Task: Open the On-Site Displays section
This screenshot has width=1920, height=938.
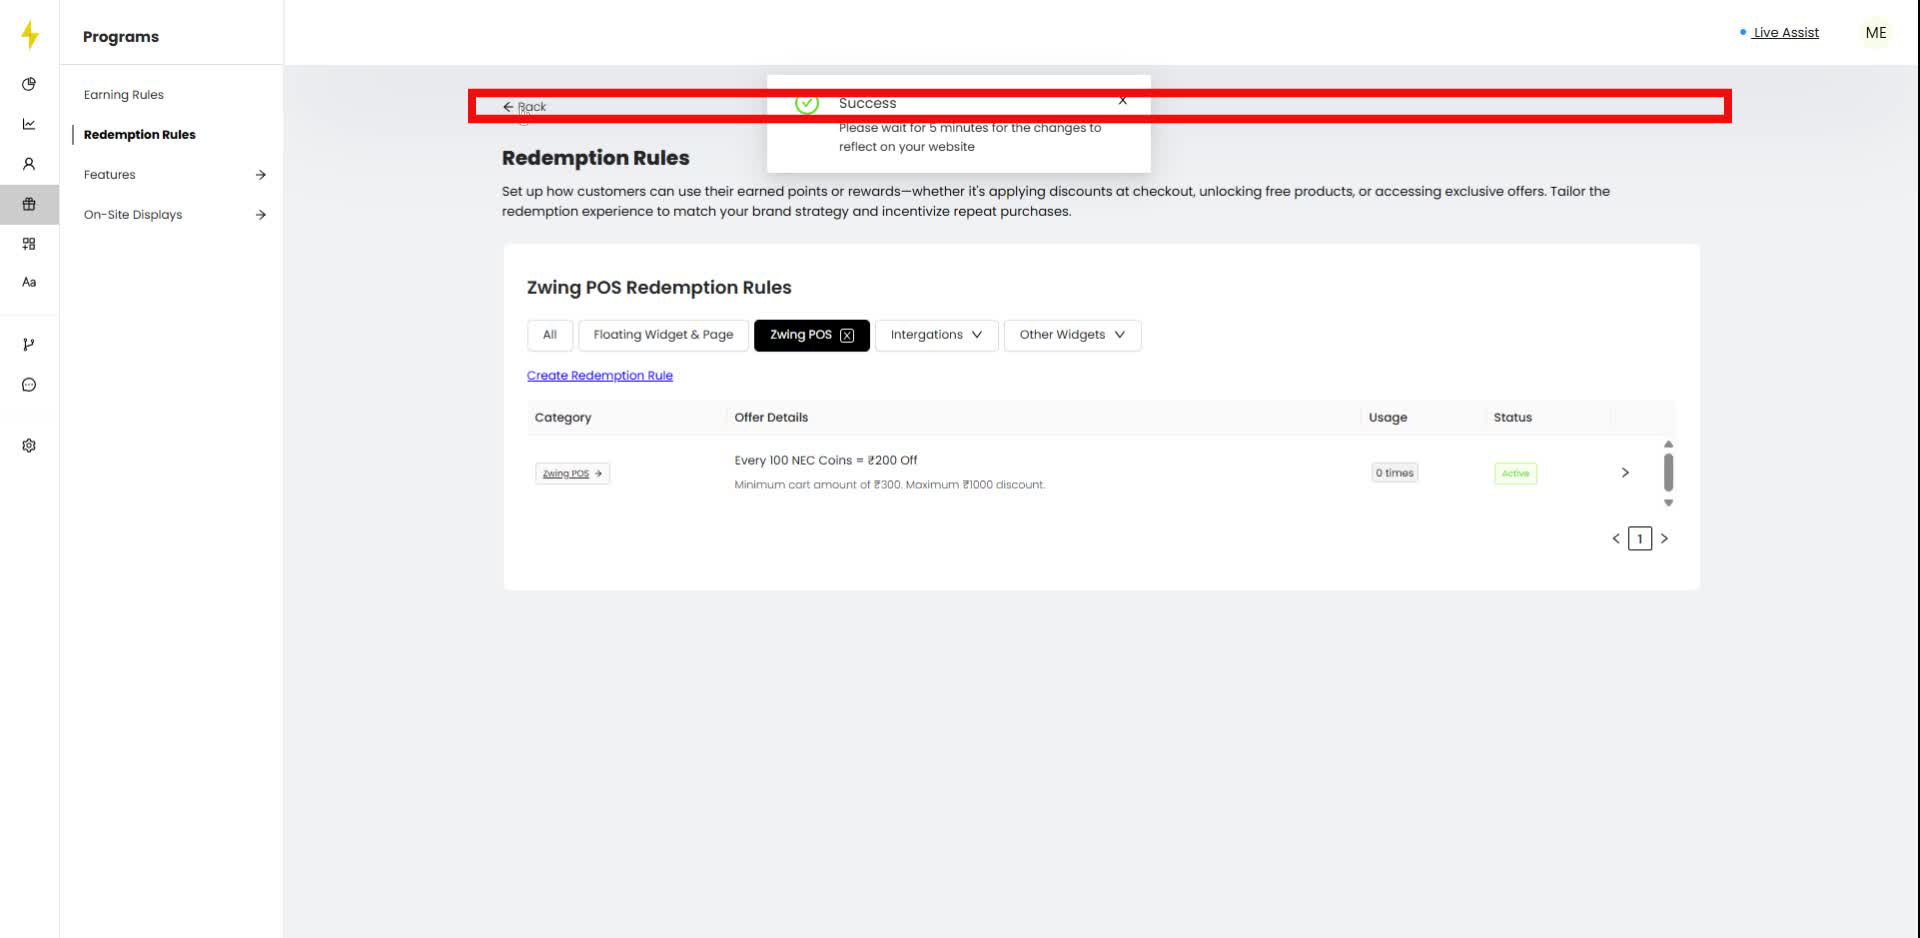Action: click(x=133, y=214)
